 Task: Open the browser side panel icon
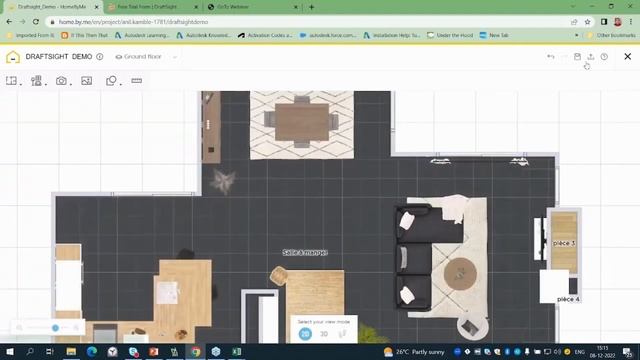click(604, 22)
